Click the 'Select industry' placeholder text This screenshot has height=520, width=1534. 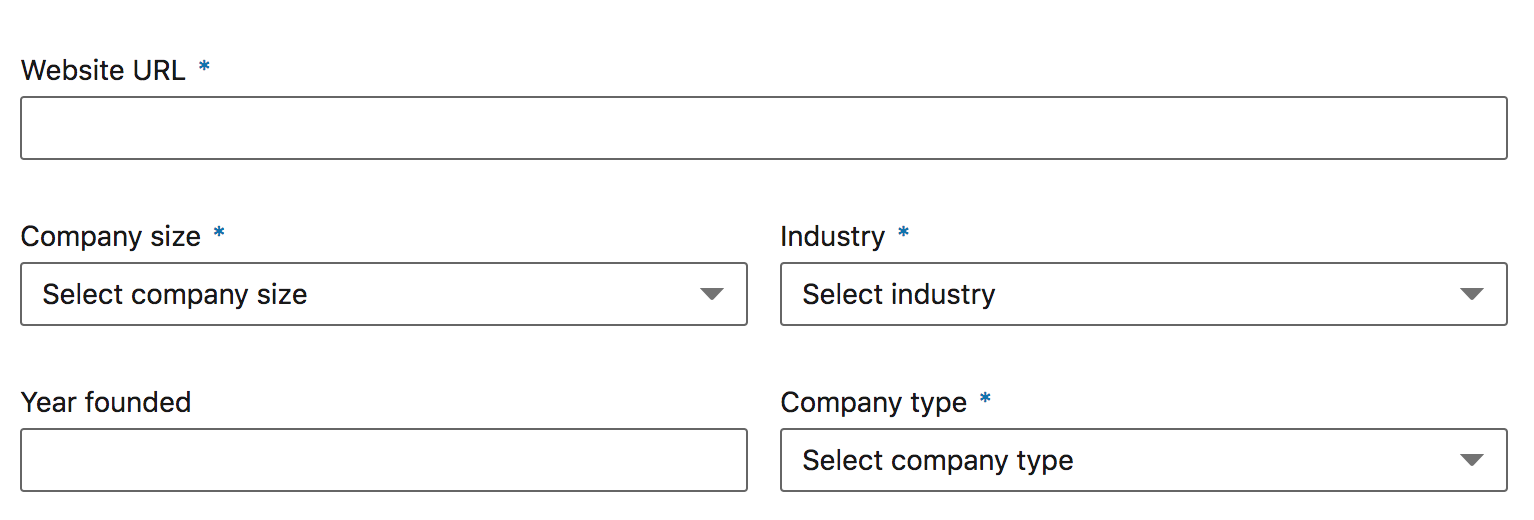pyautogui.click(x=898, y=294)
